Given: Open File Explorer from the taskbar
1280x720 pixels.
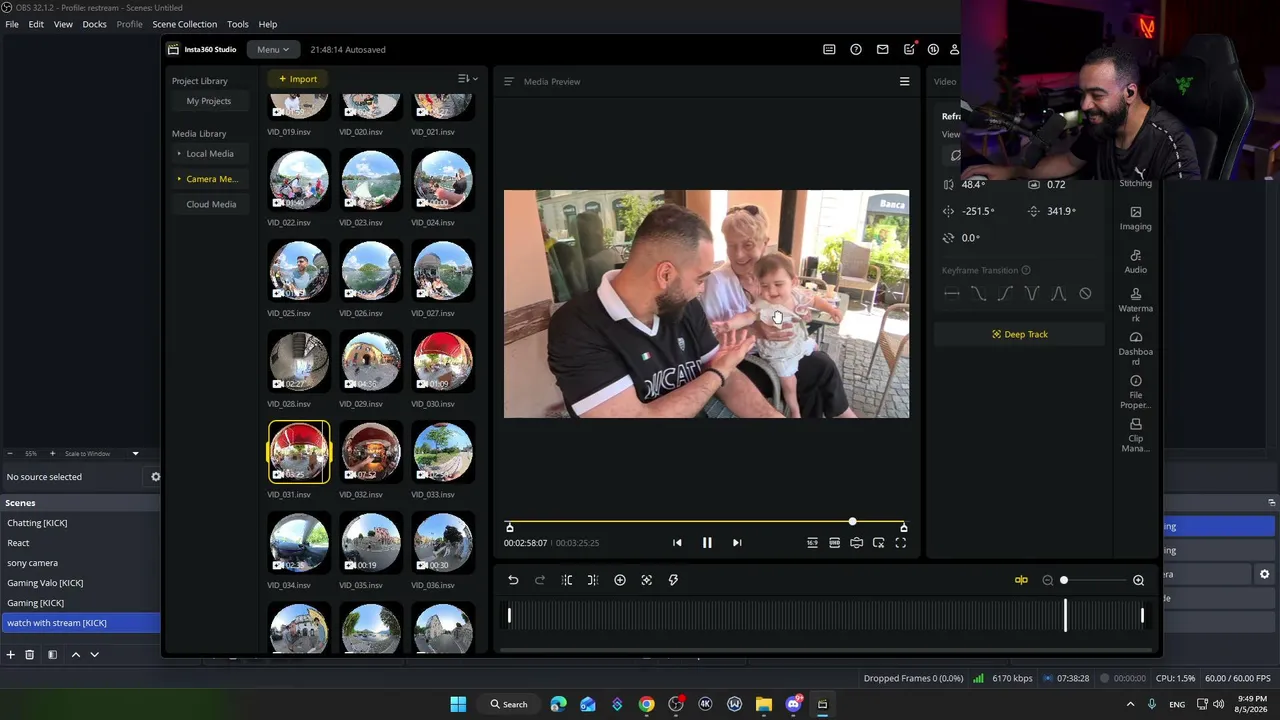Looking at the screenshot, I should [x=764, y=704].
